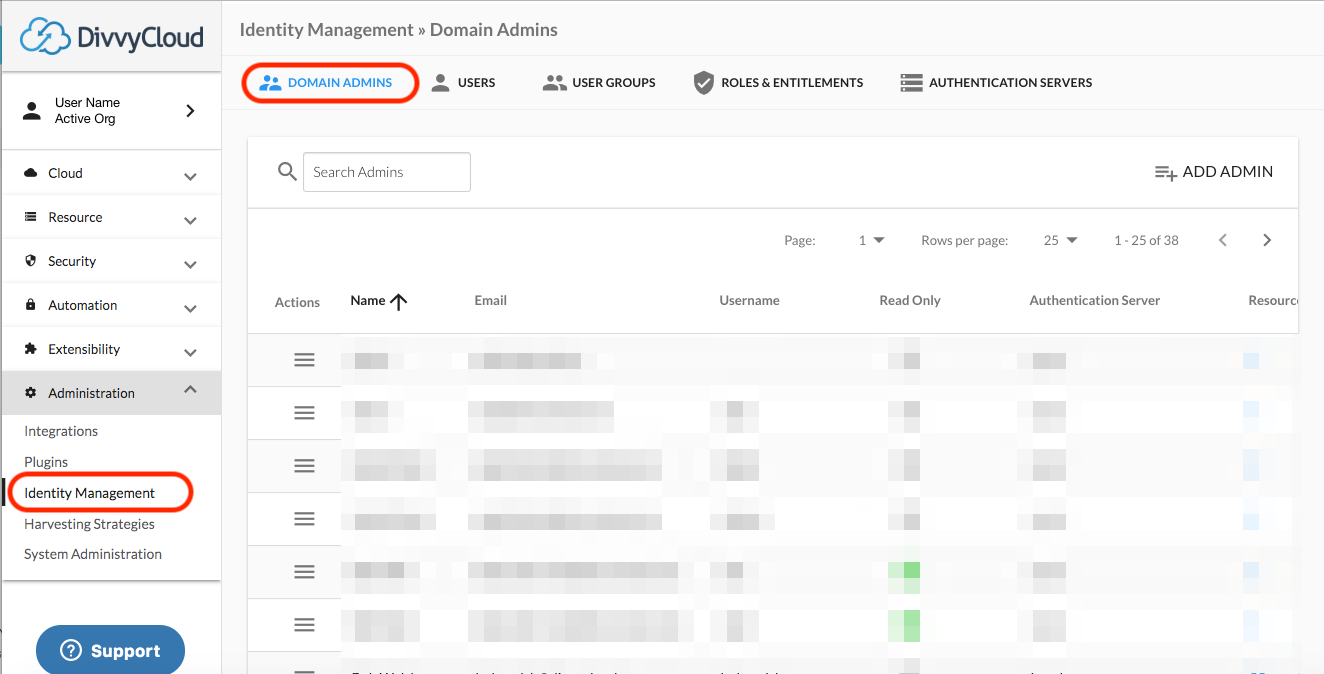Viewport: 1324px width, 674px height.
Task: Focus the Search Admins input field
Action: (387, 172)
